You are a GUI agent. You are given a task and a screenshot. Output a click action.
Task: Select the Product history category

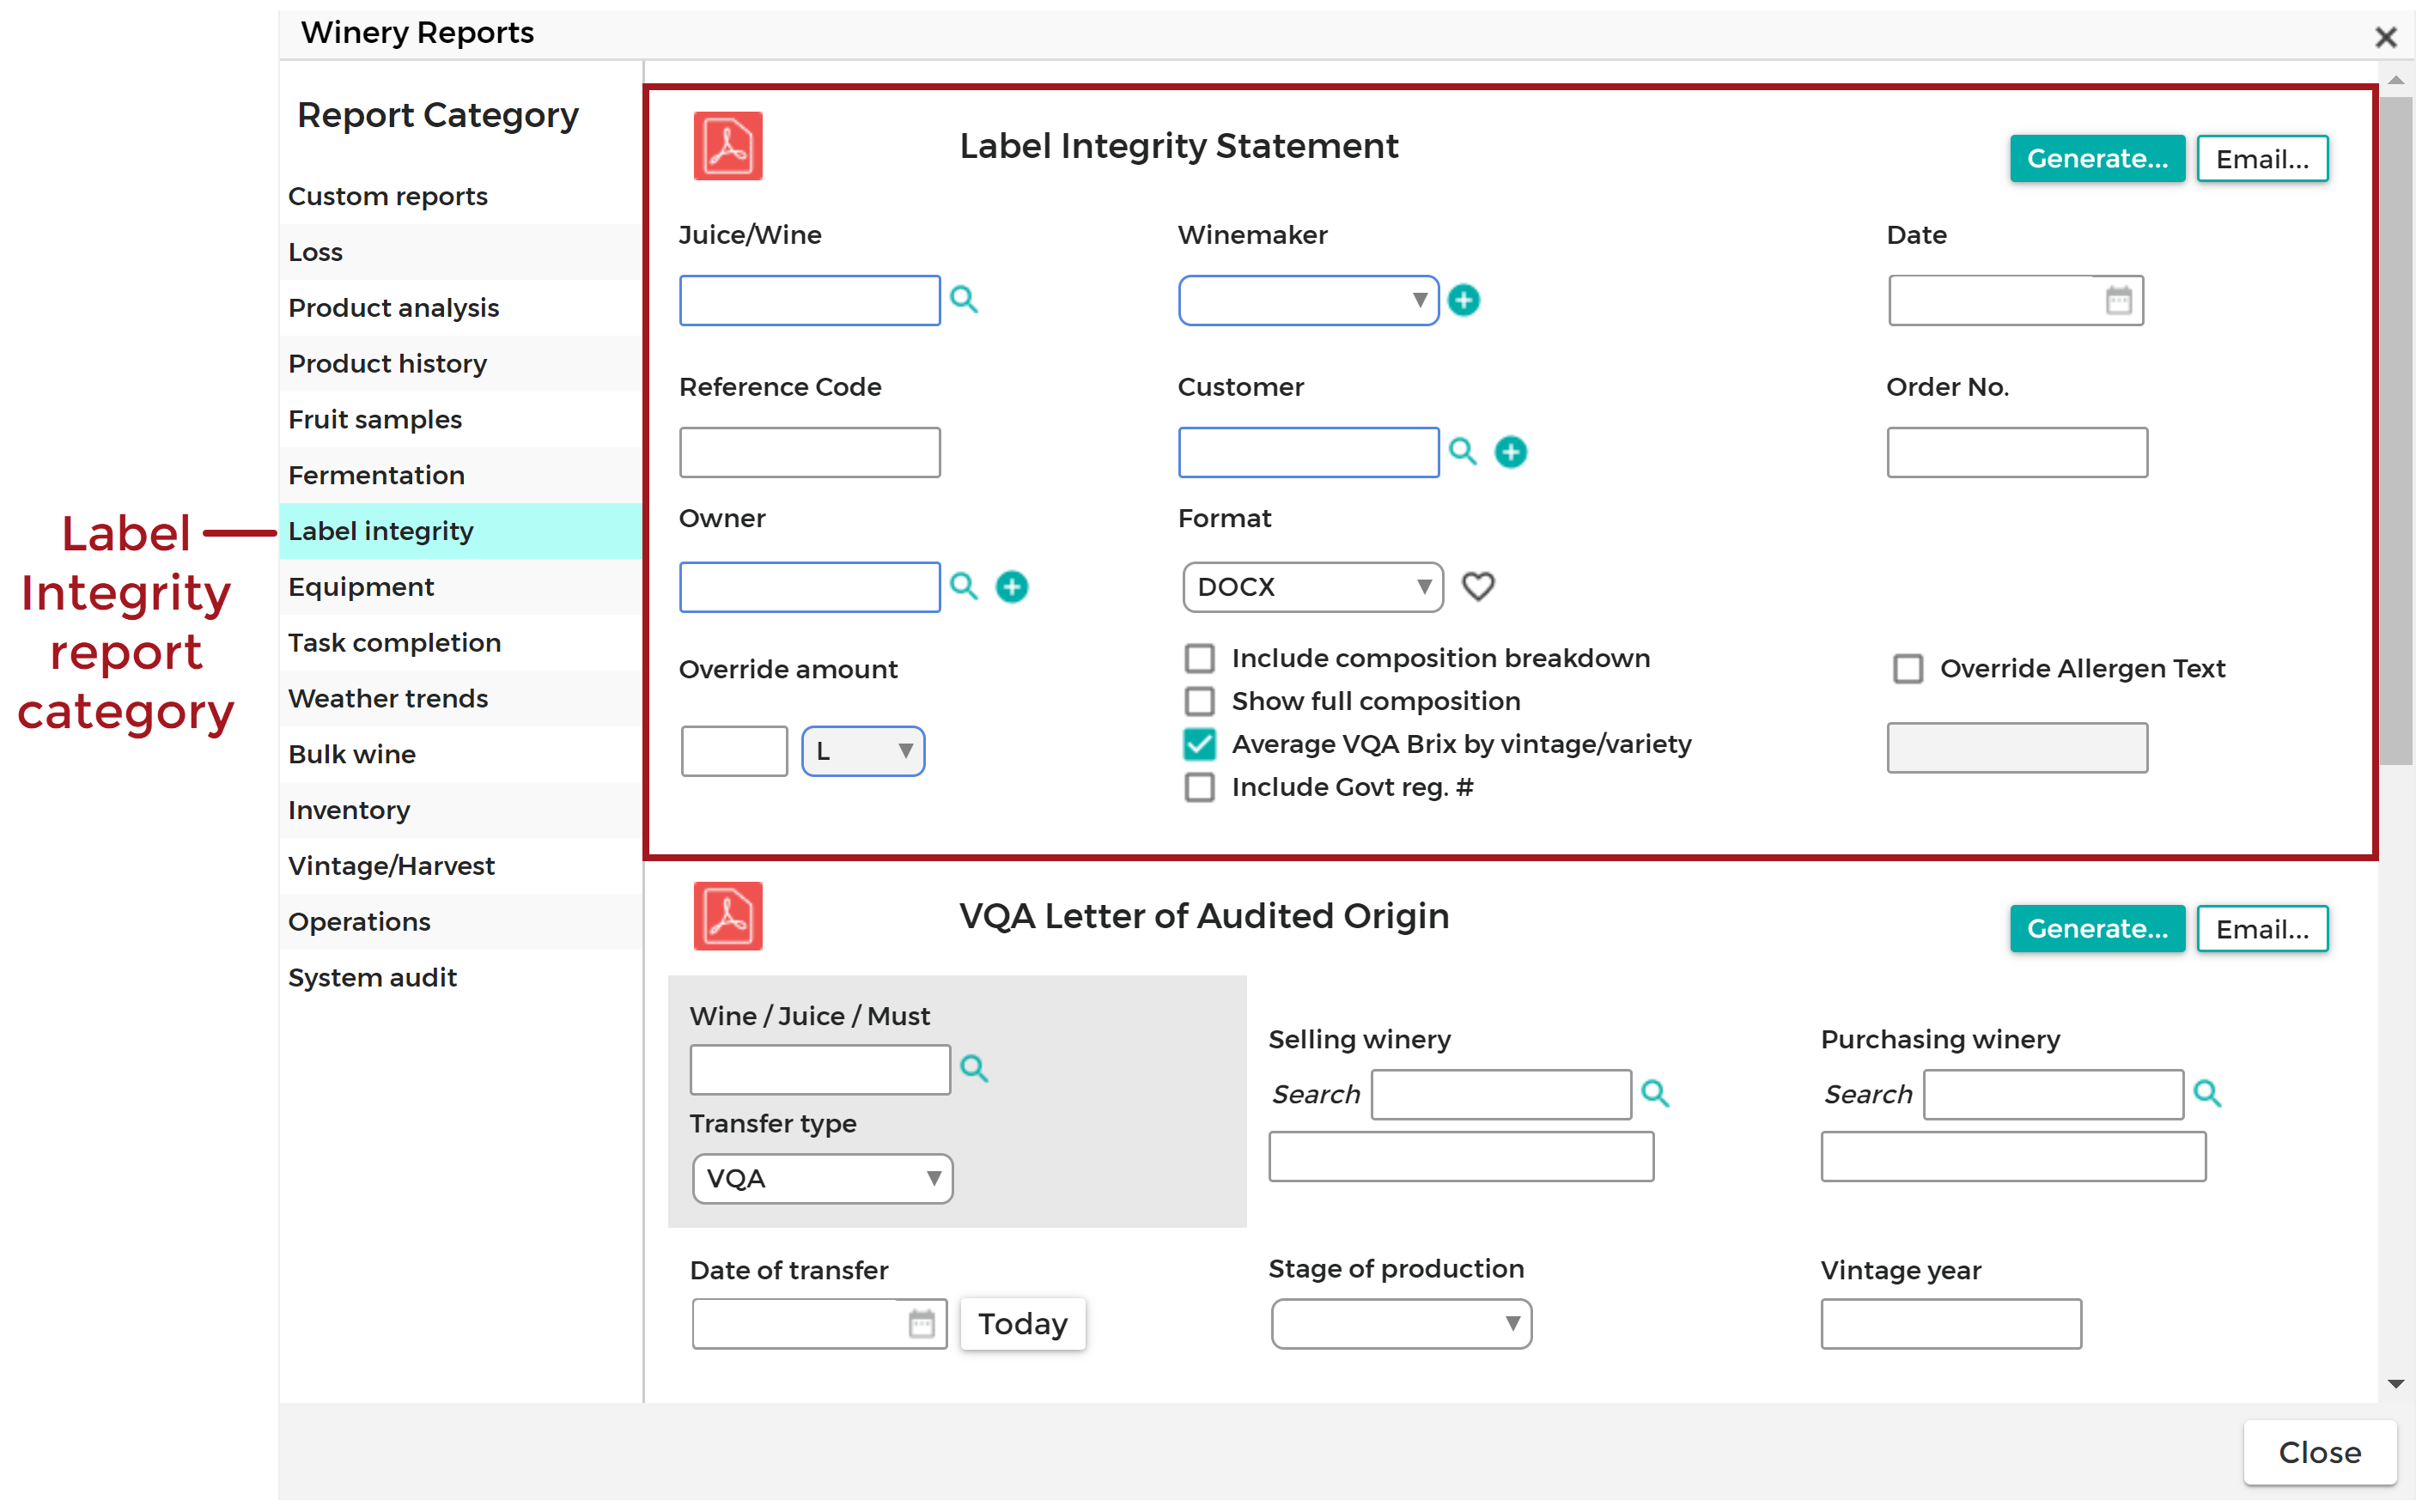[x=460, y=364]
